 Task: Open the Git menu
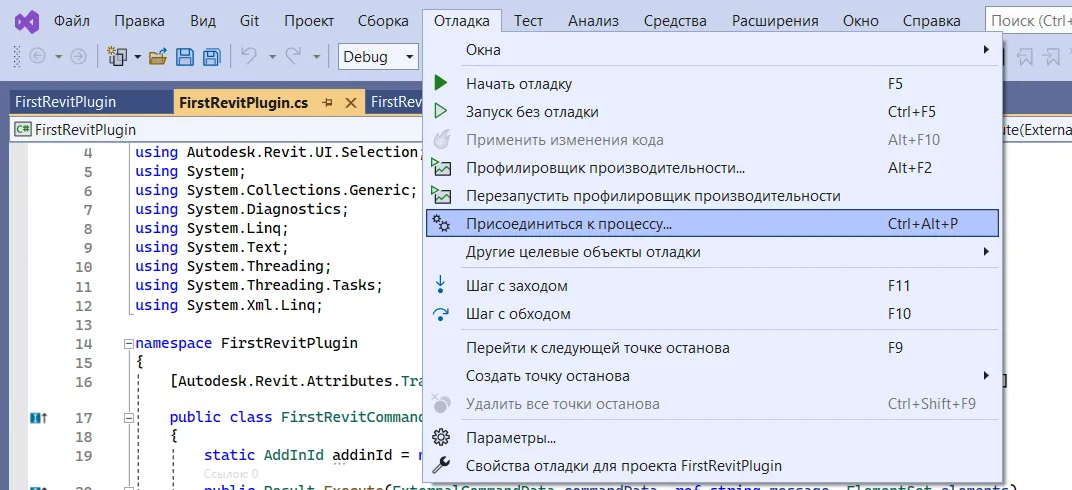250,21
